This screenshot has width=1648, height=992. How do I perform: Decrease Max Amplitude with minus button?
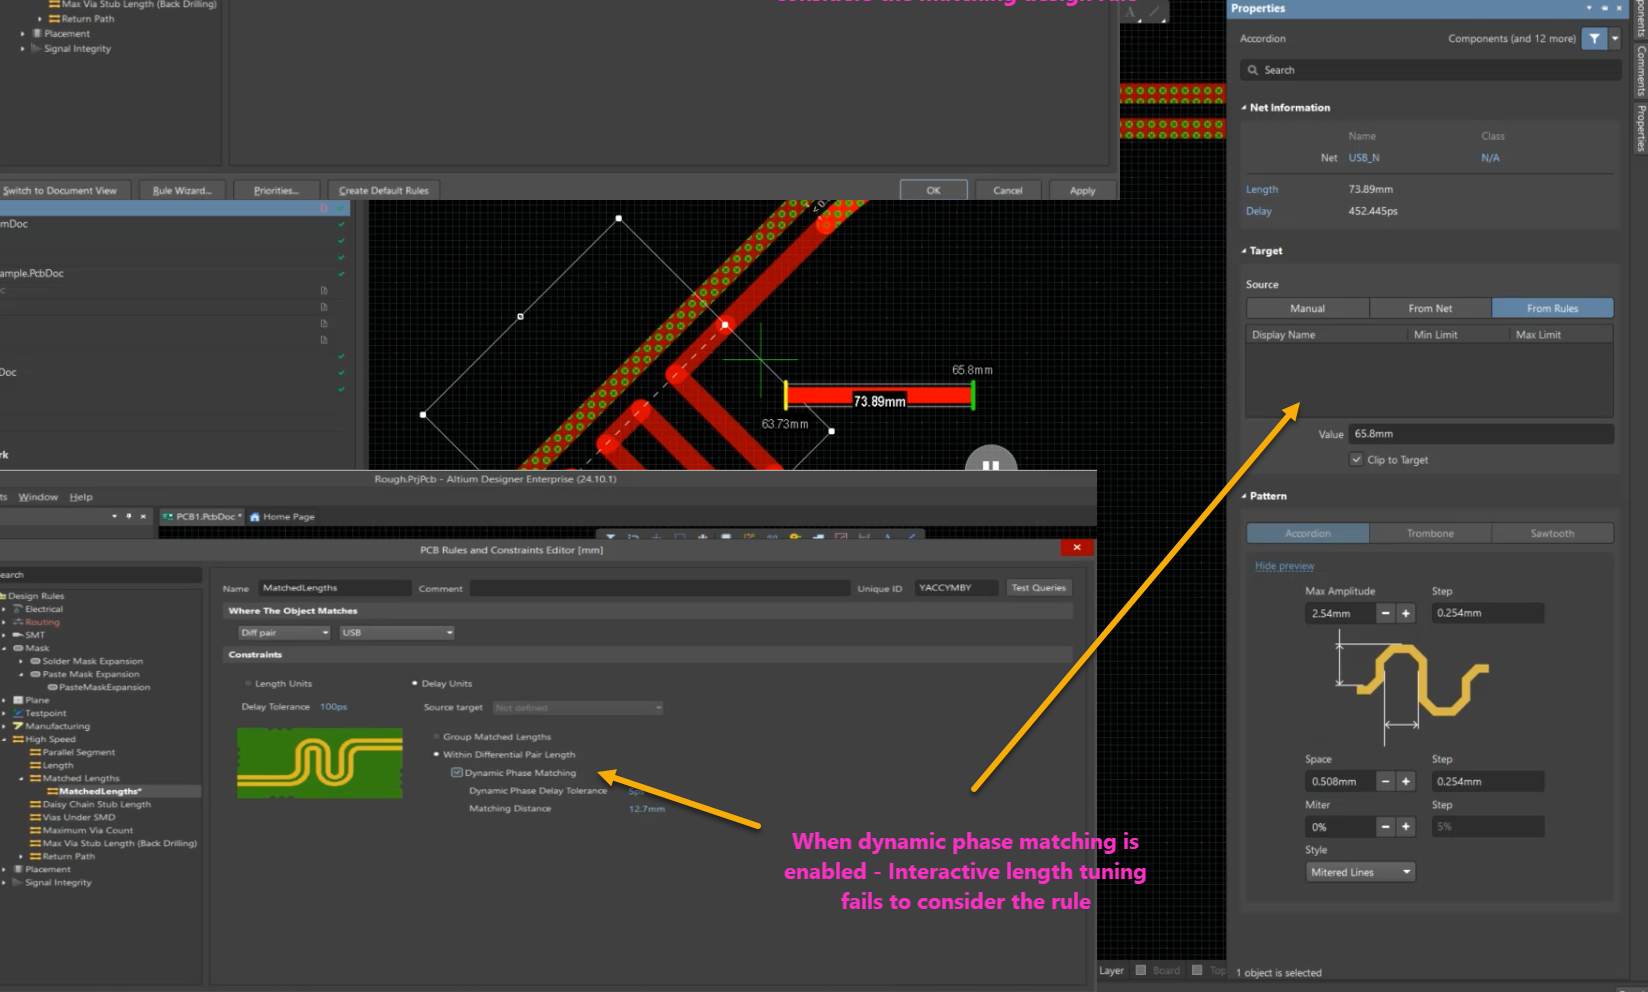pyautogui.click(x=1386, y=613)
